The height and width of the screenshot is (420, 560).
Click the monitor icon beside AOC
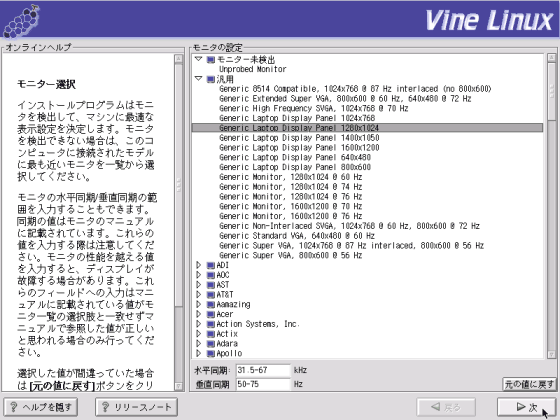pos(211,275)
